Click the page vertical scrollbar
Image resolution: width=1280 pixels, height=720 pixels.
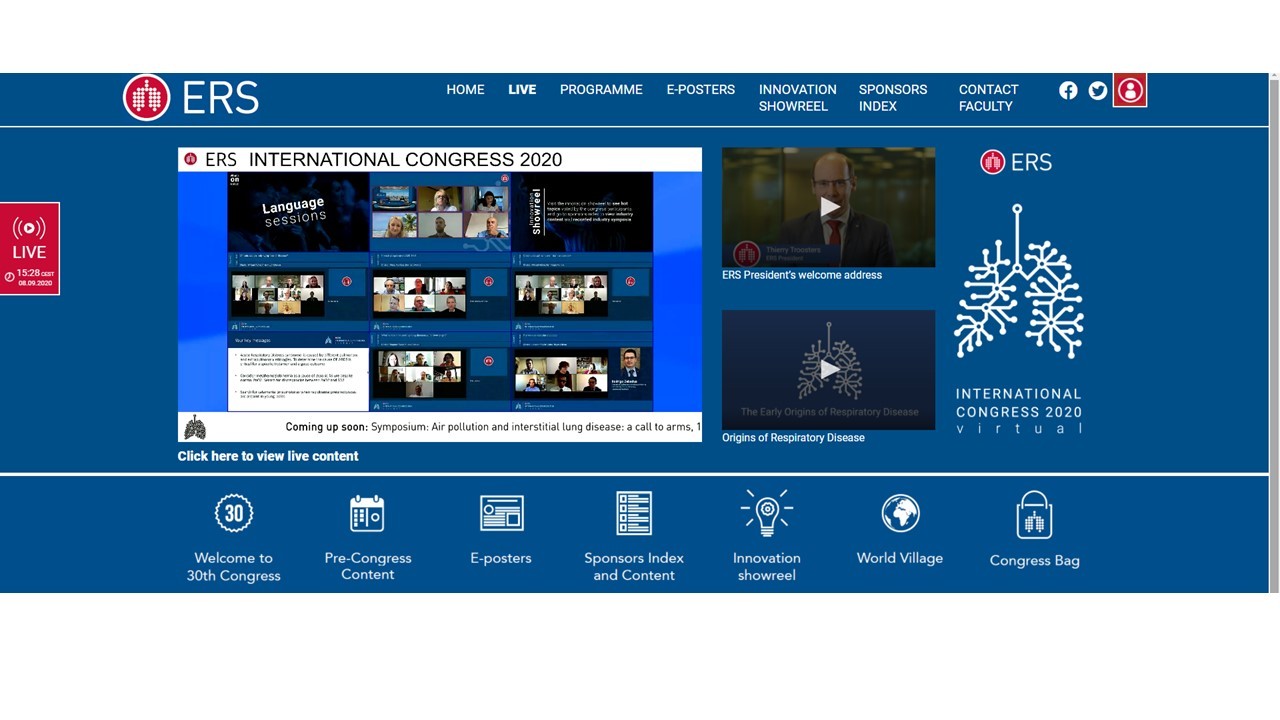coord(1273,333)
